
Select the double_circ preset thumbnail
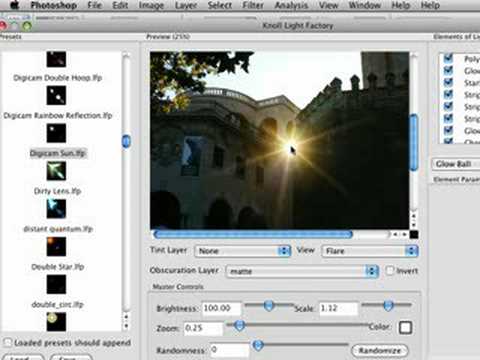[56, 284]
